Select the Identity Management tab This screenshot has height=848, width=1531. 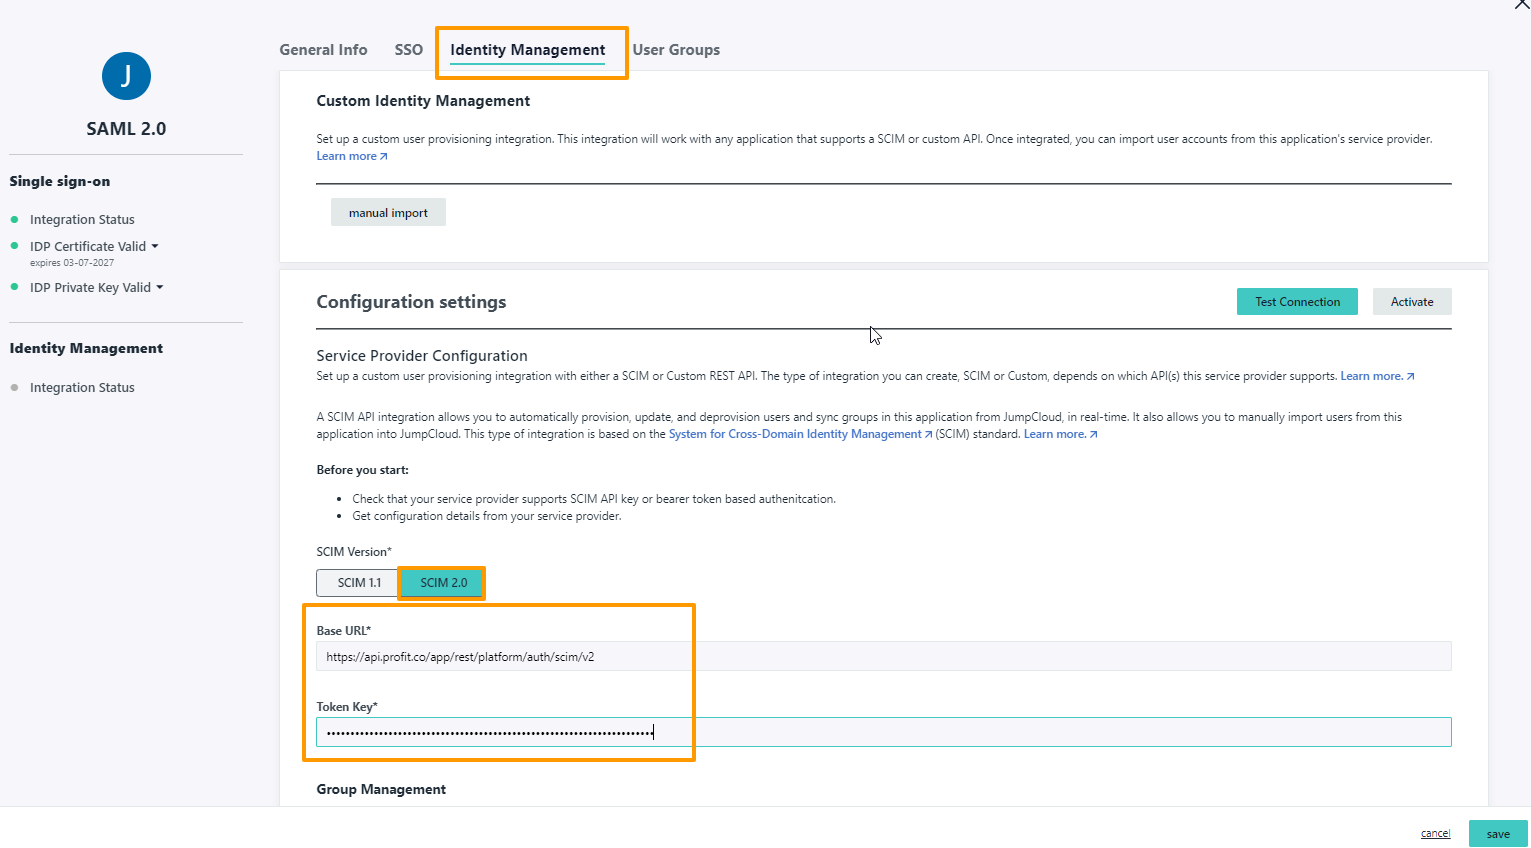pos(528,50)
